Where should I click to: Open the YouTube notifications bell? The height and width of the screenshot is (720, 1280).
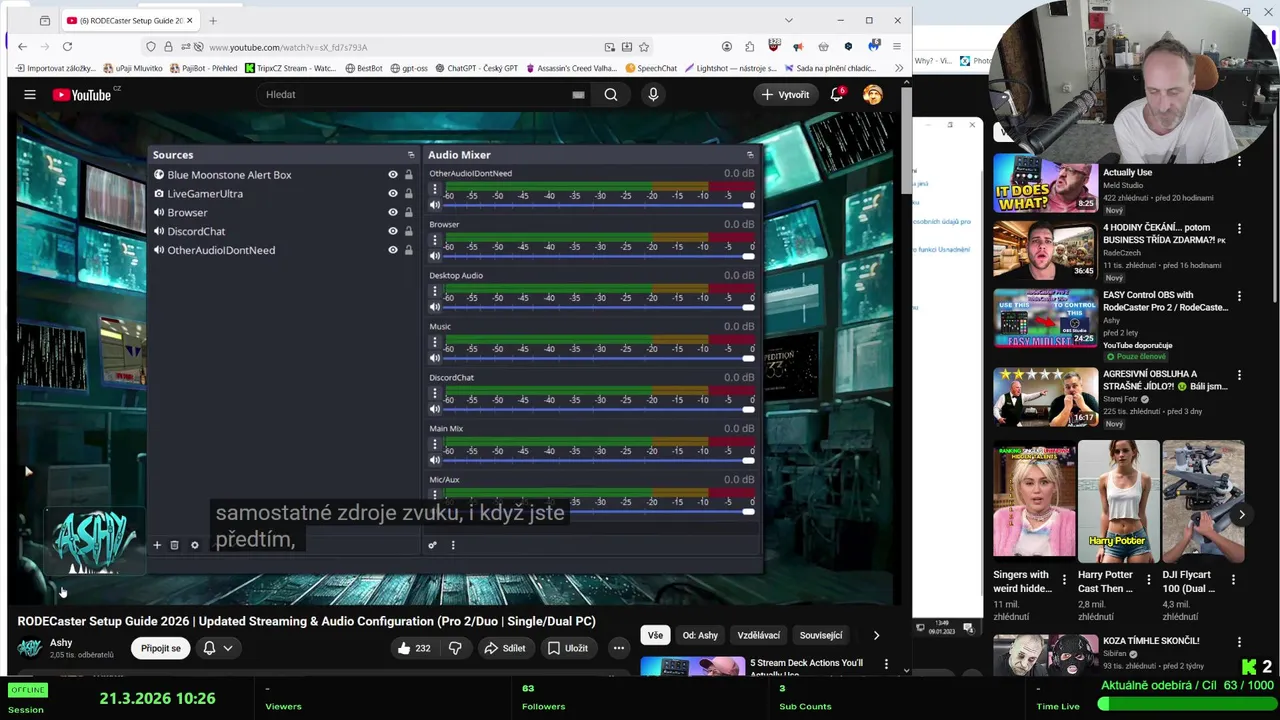tap(837, 94)
